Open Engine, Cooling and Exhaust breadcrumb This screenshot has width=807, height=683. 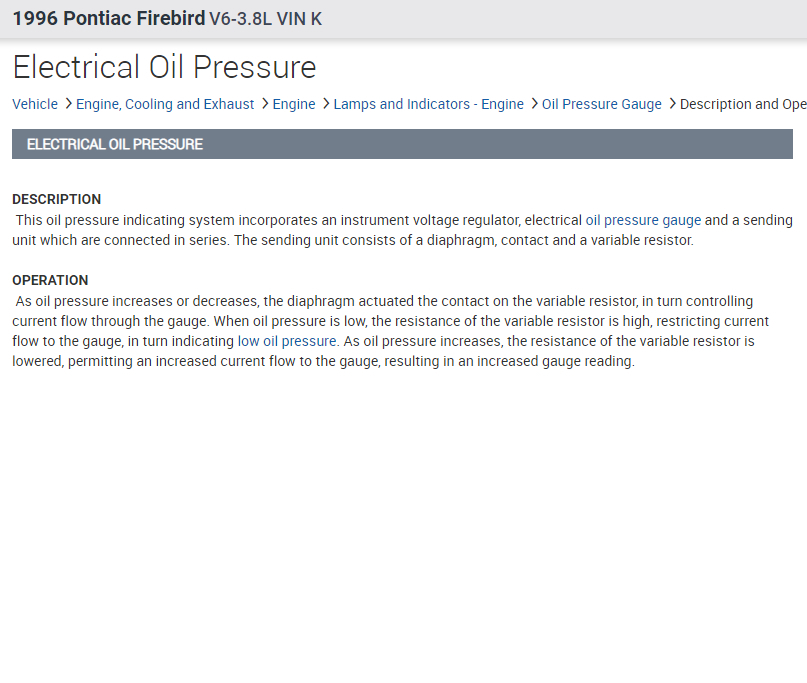[165, 104]
